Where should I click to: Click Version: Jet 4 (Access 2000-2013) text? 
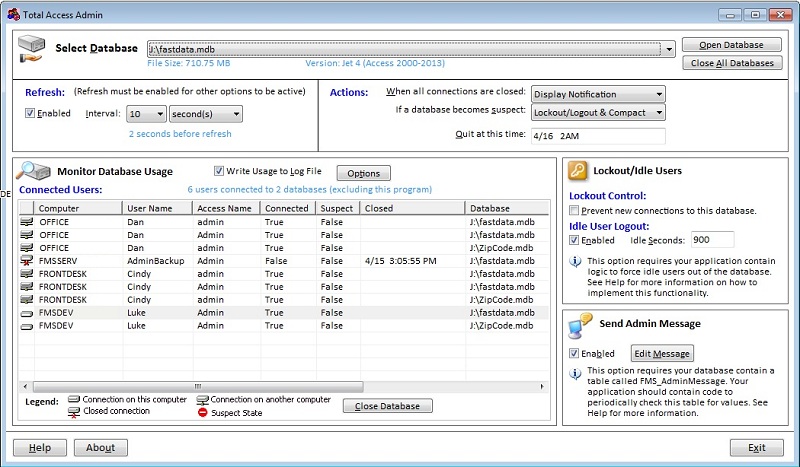coord(375,63)
